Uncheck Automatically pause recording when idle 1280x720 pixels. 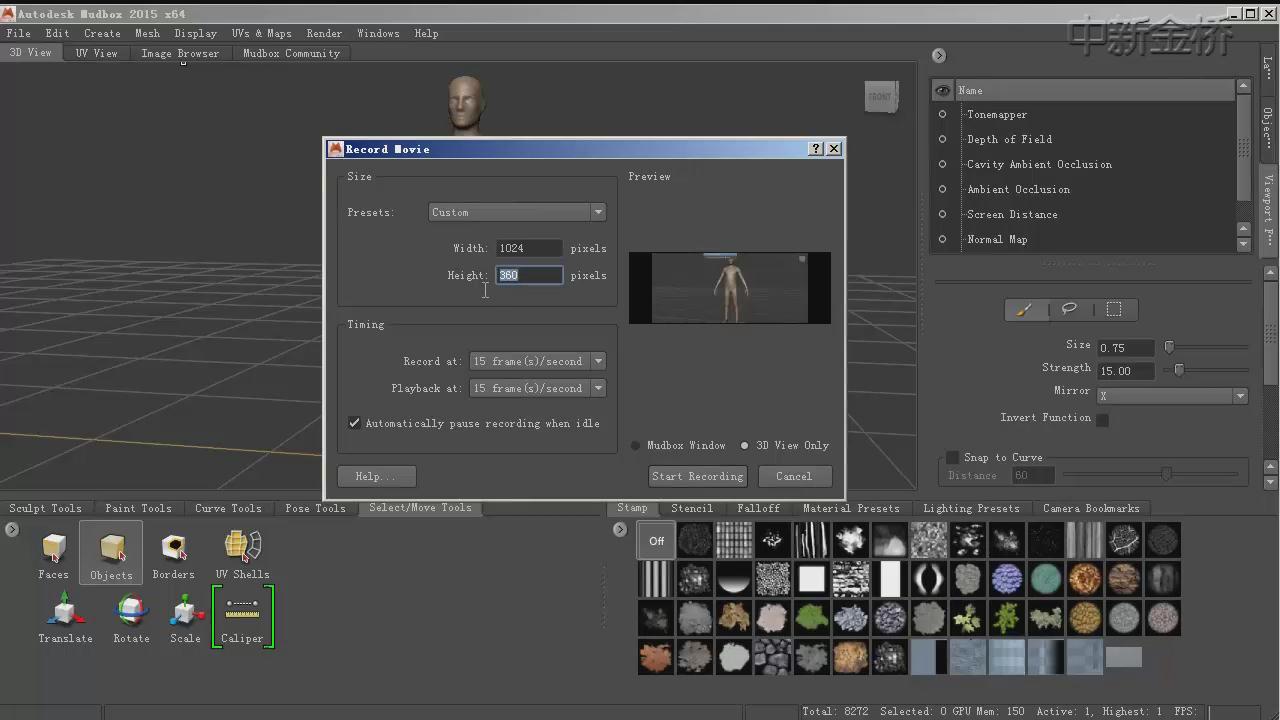click(x=354, y=423)
